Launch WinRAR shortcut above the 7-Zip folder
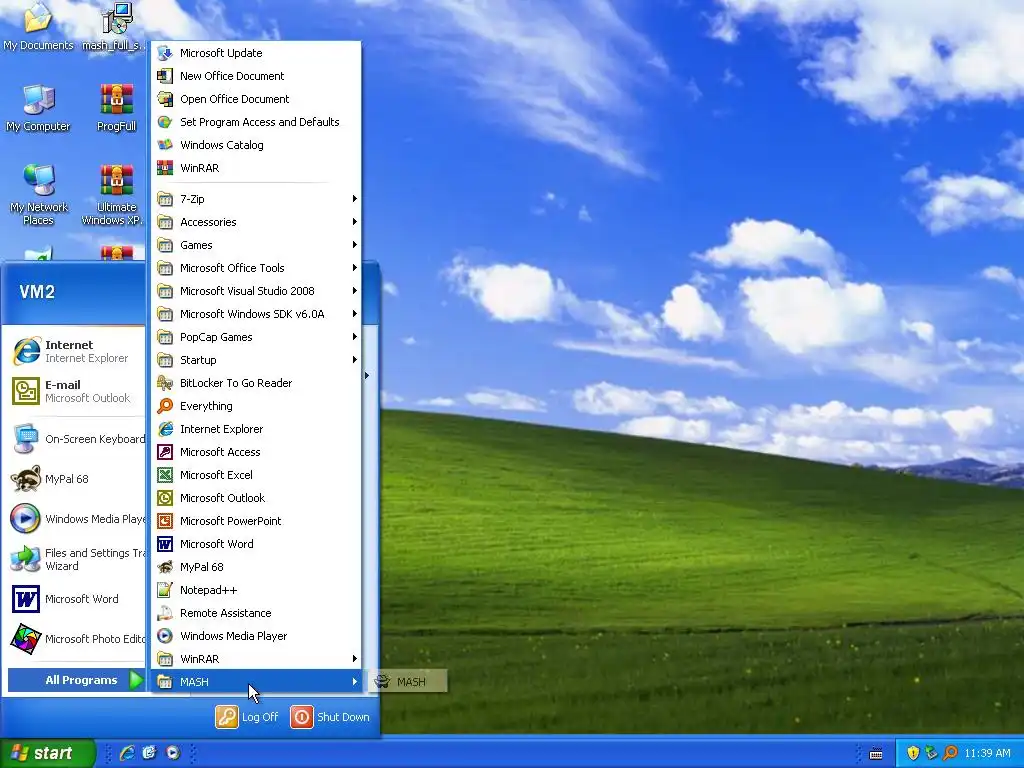Screen dimensions: 1024x768 (256, 168)
